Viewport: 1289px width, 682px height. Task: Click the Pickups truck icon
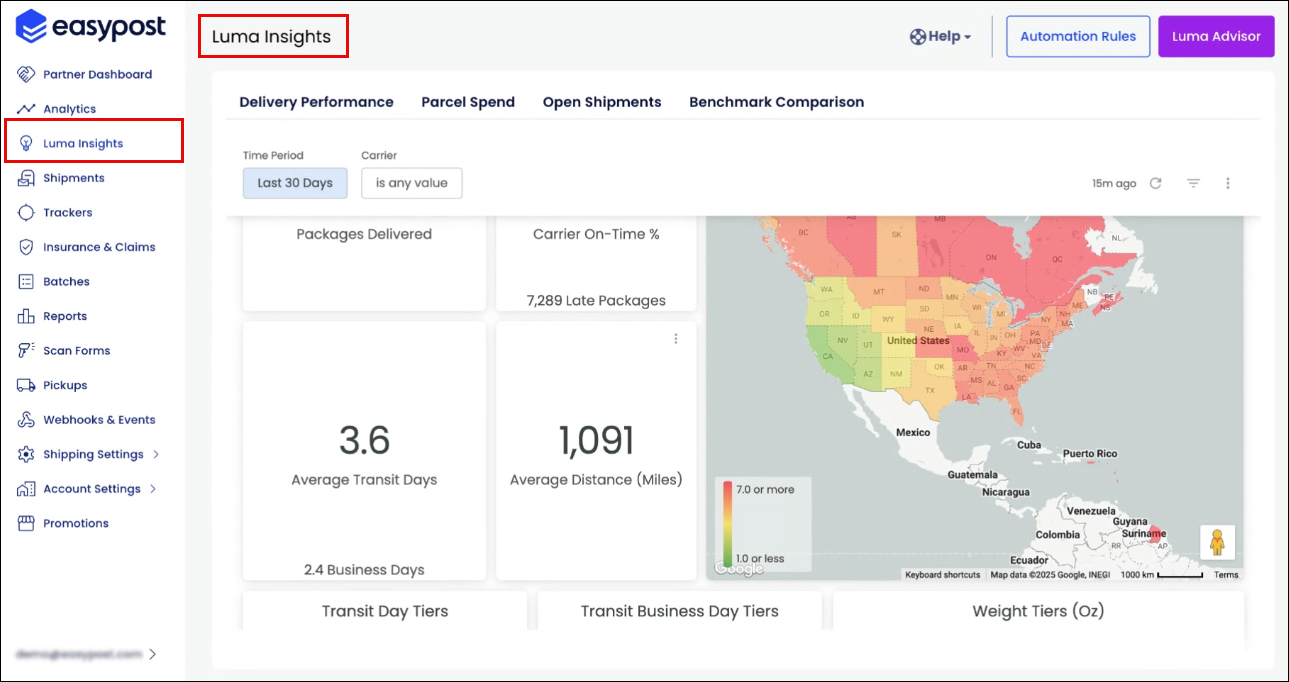[x=27, y=385]
